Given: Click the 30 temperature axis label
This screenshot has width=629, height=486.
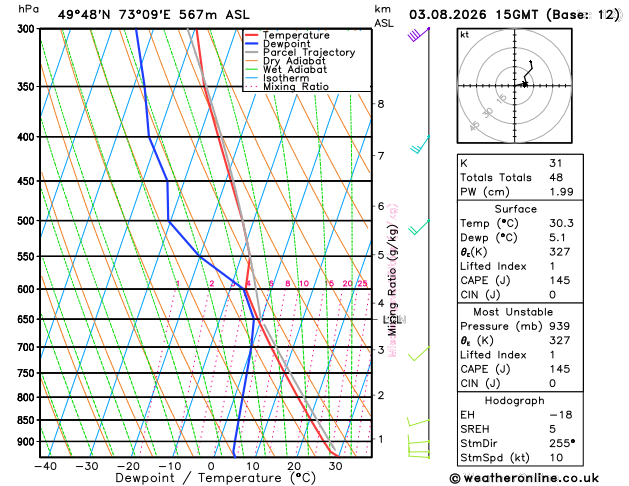Looking at the screenshot, I should (335, 466).
